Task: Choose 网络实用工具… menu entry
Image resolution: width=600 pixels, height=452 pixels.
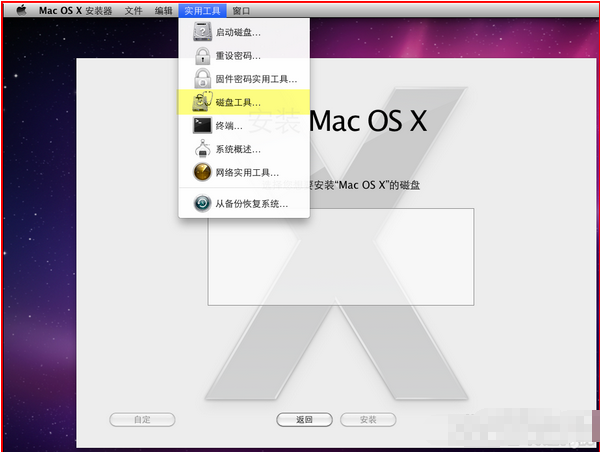Action: 244,172
